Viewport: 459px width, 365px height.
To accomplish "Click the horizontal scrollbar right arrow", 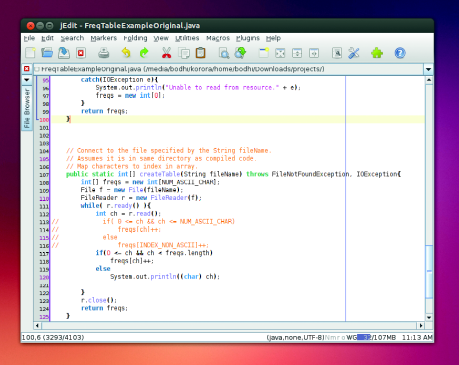I will pos(421,325).
